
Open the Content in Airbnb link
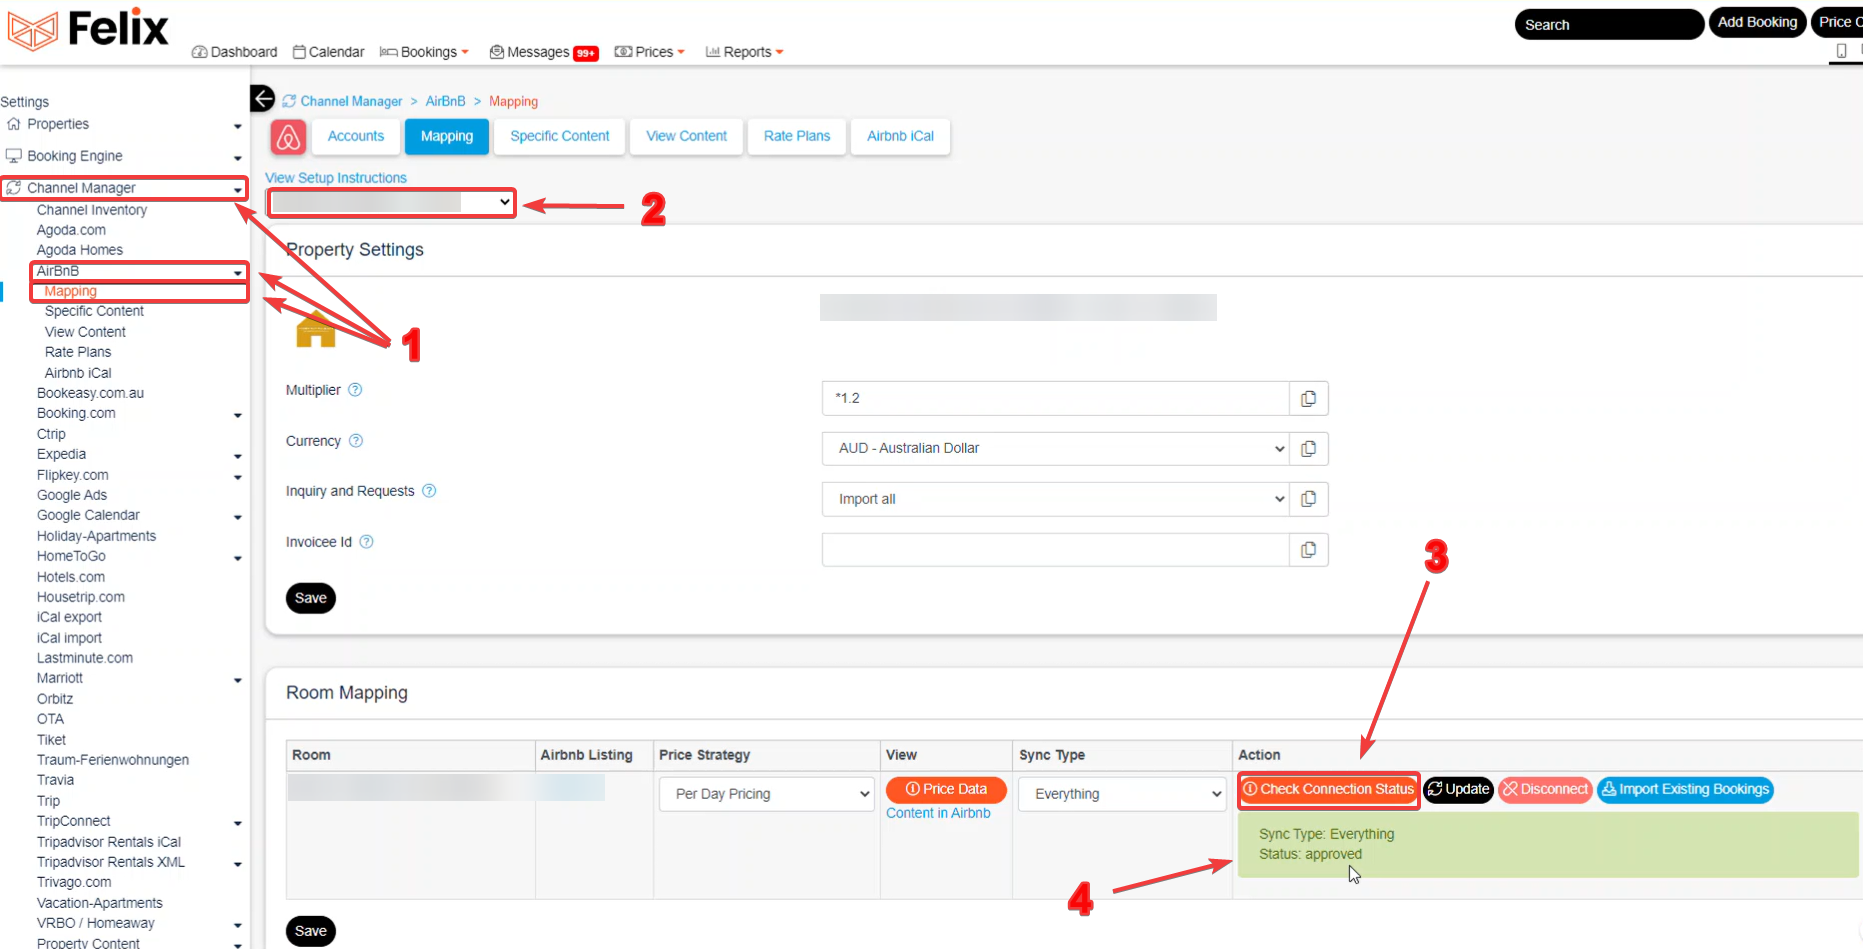[938, 813]
